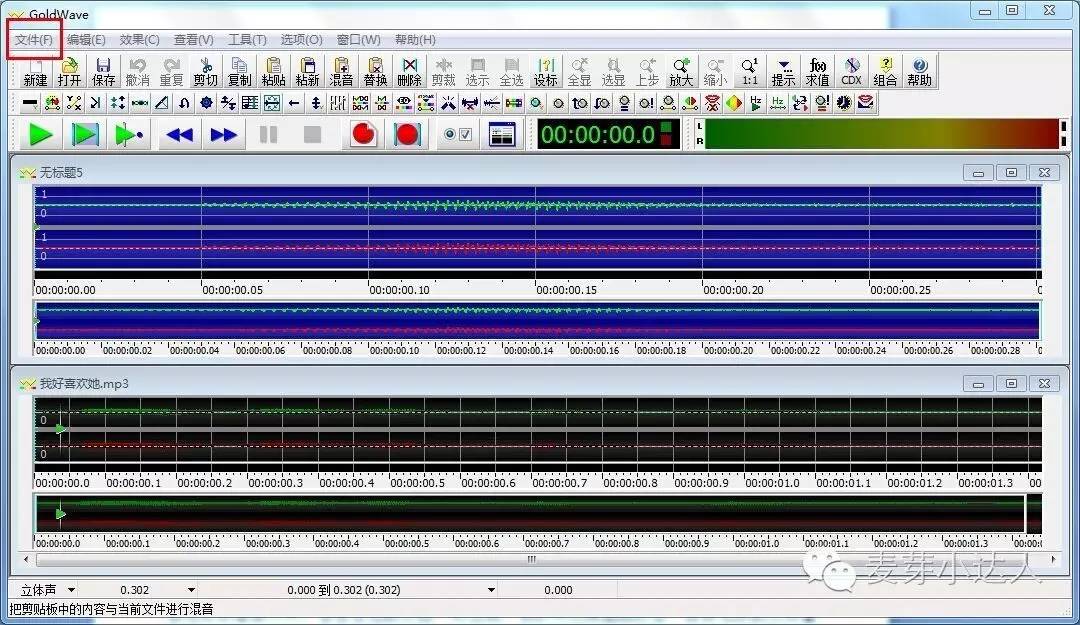Click the blue Fast Forward button

click(x=223, y=134)
